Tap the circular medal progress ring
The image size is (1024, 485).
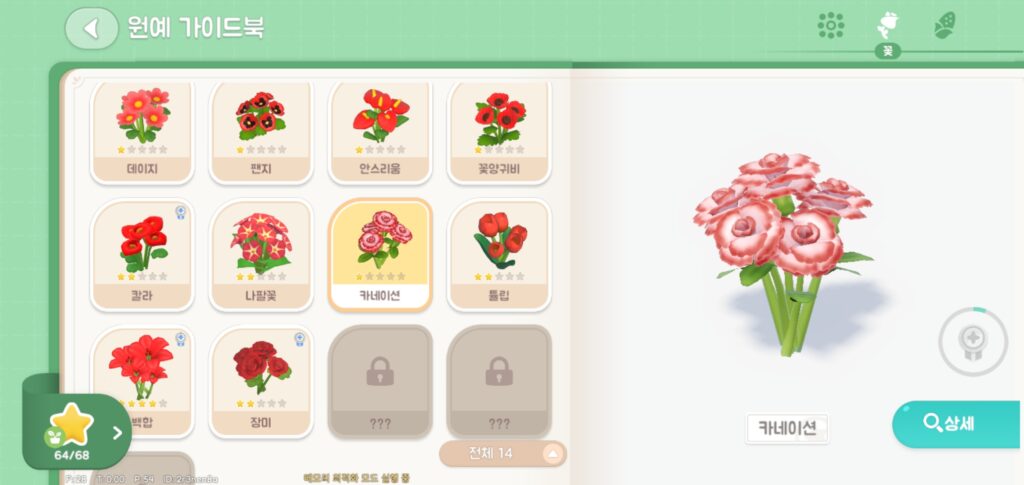click(x=973, y=341)
